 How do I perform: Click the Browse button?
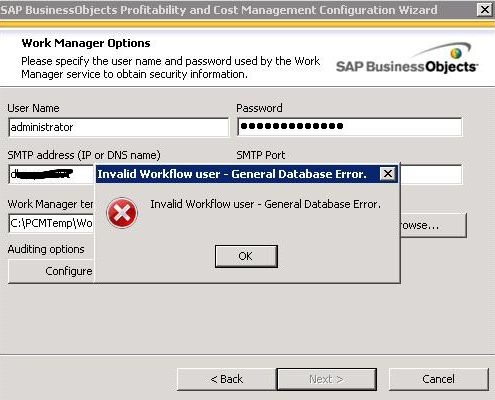(x=433, y=226)
